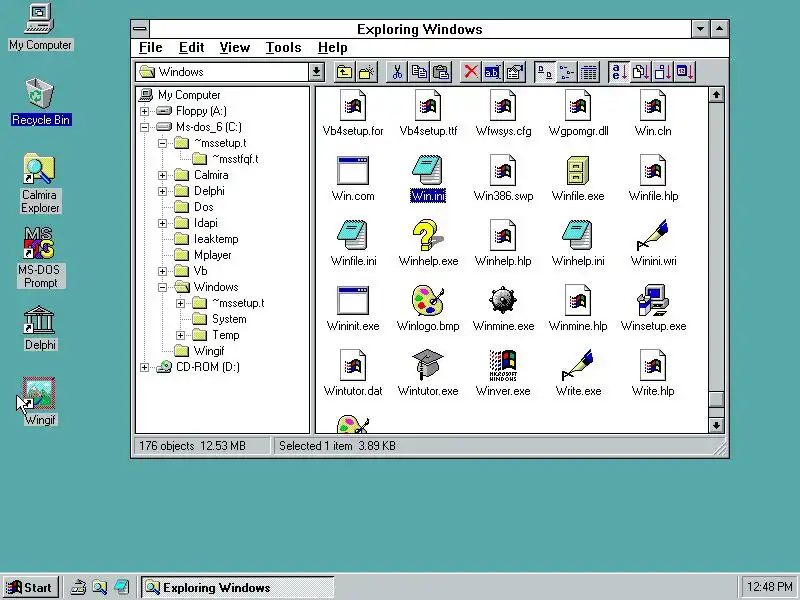Select the Winver.exe Windows logo icon
The image size is (800, 600).
point(503,365)
